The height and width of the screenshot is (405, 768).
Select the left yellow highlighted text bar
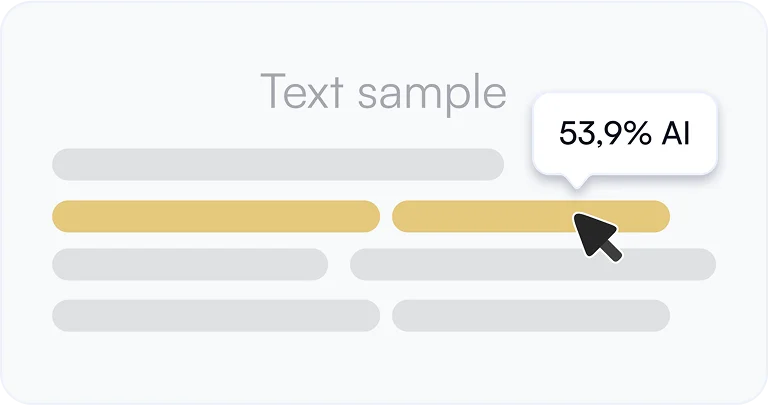pyautogui.click(x=215, y=216)
